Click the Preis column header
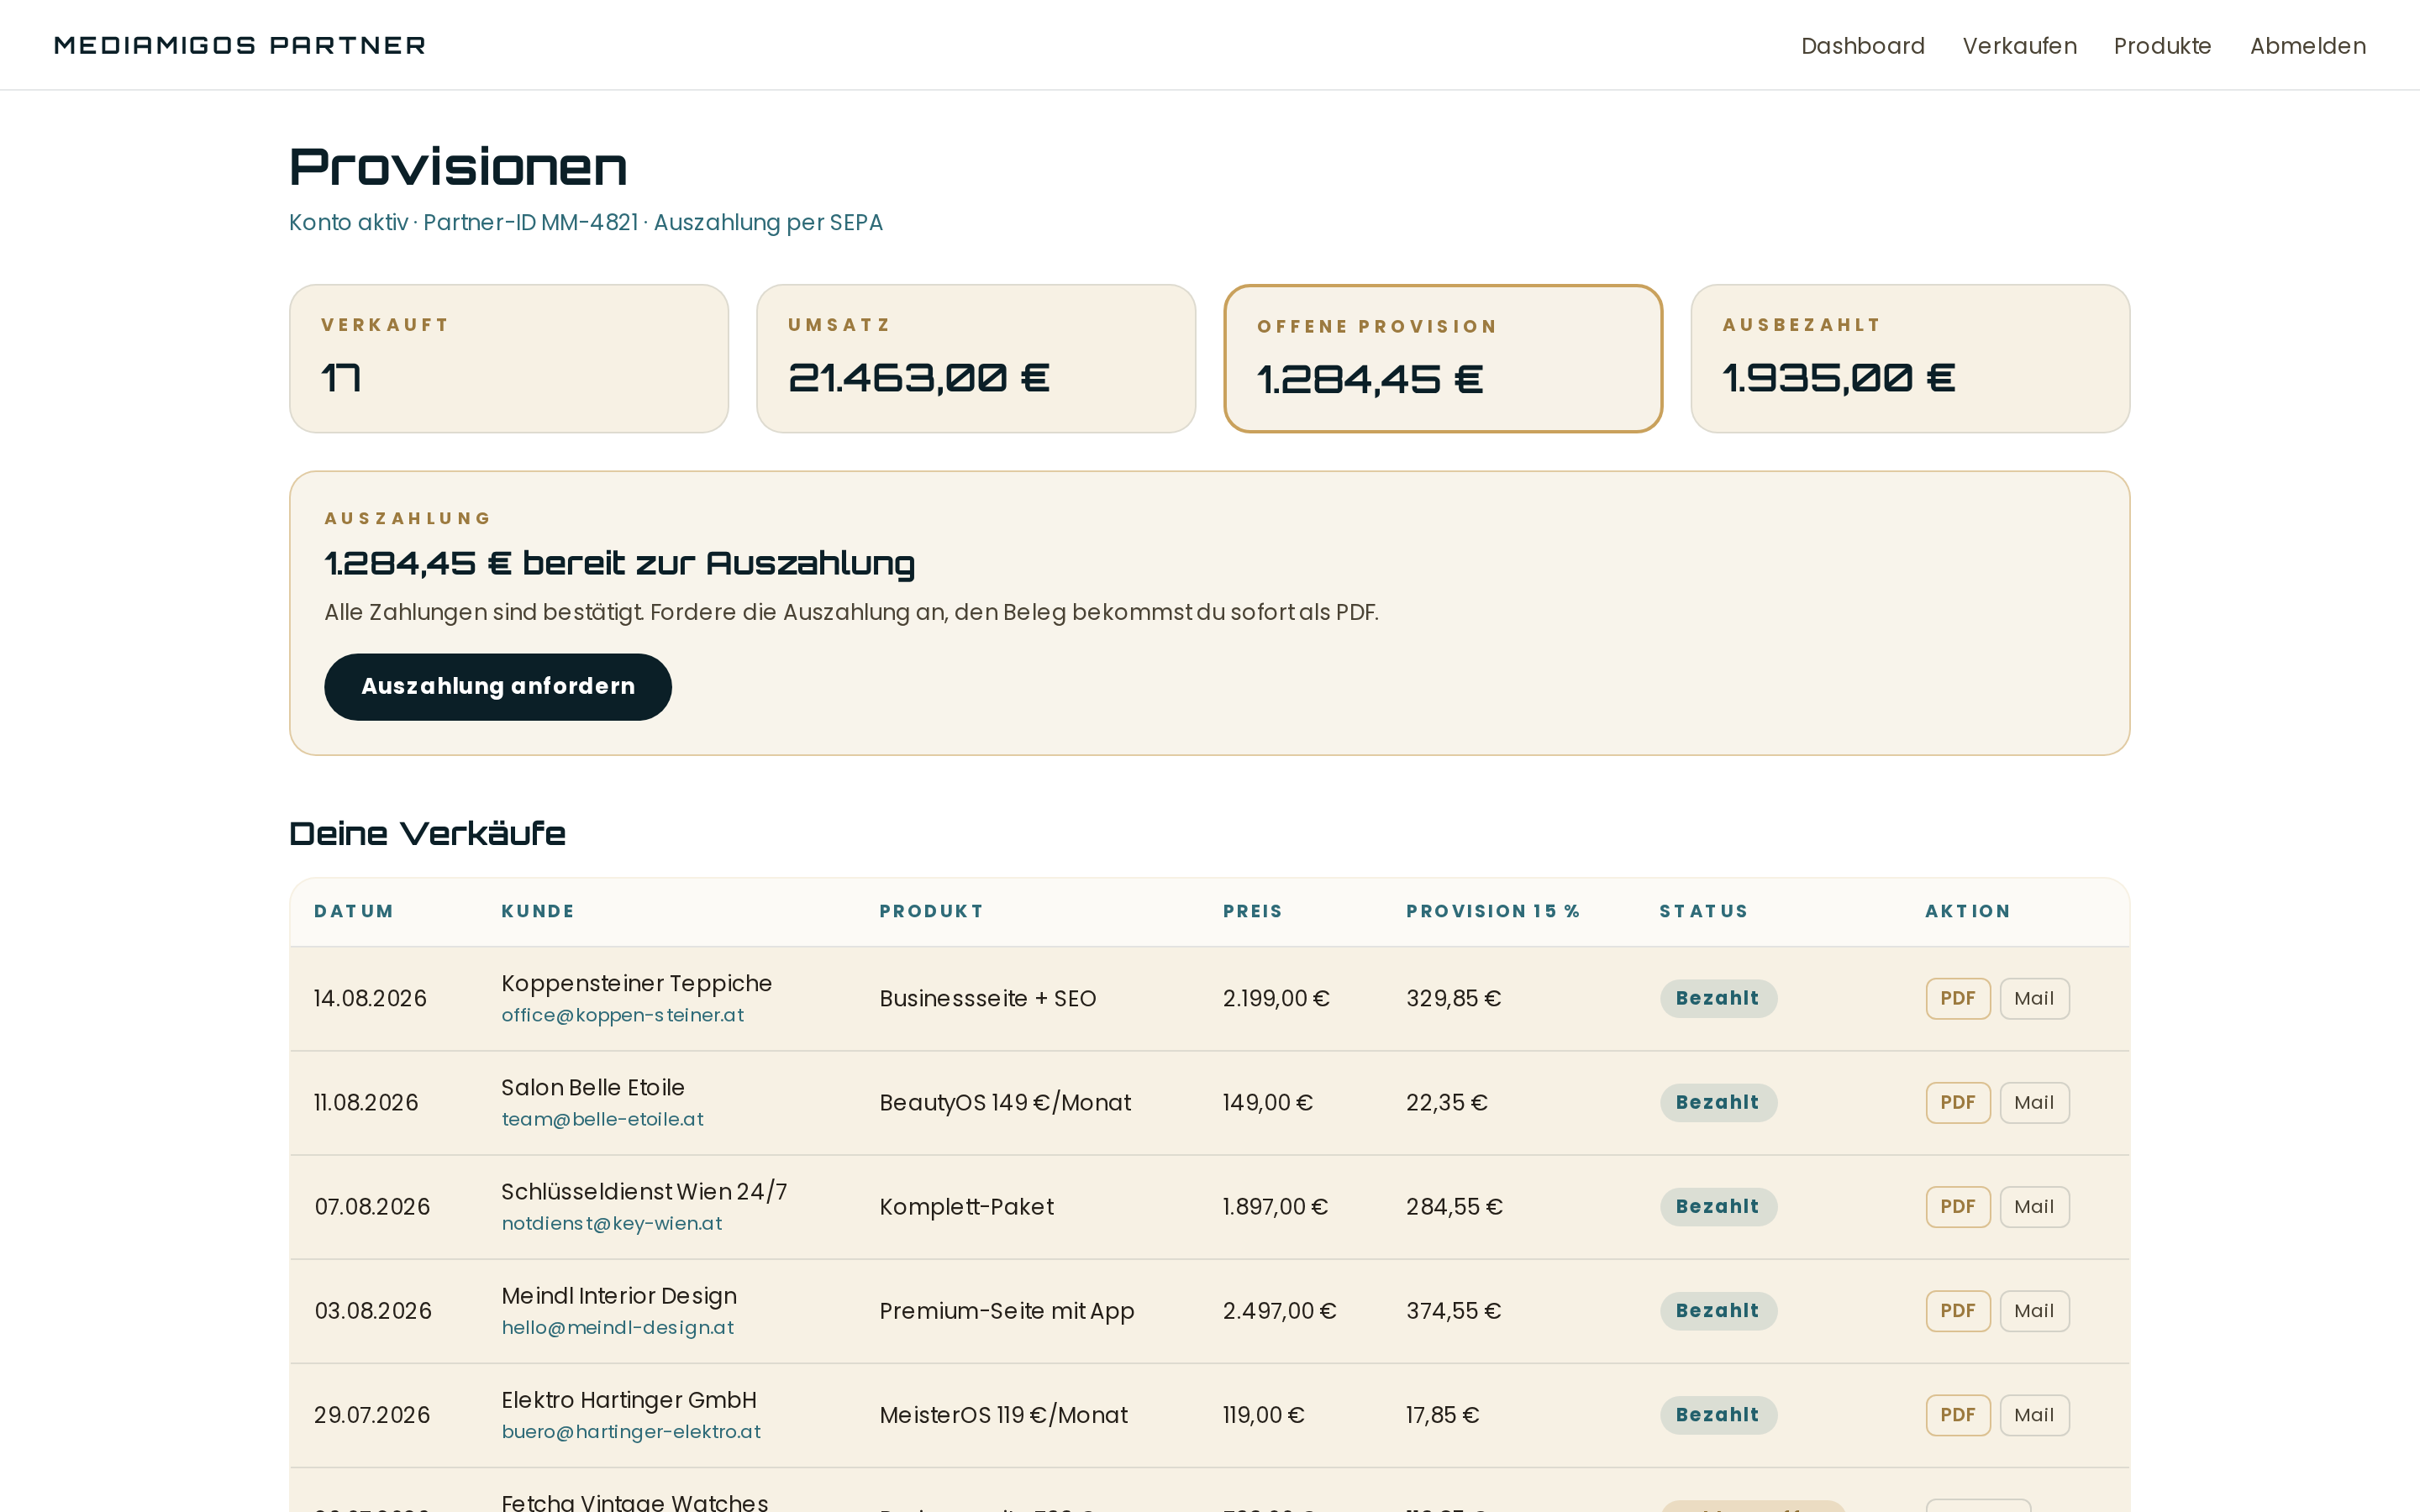 (1252, 911)
